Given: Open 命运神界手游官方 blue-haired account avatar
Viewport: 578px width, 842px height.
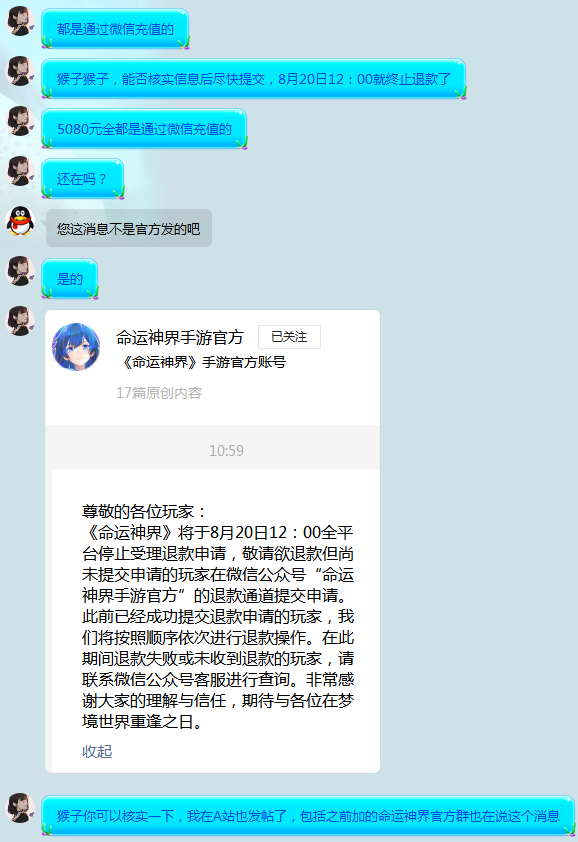Looking at the screenshot, I should (76, 347).
